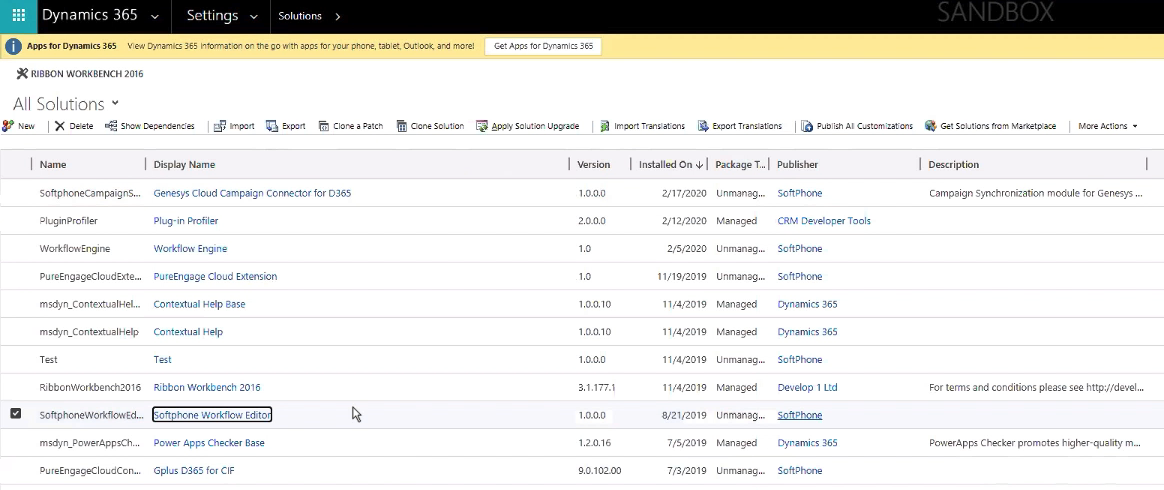The width and height of the screenshot is (1164, 490).
Task: Sort by the Name column header
Action: [53, 165]
